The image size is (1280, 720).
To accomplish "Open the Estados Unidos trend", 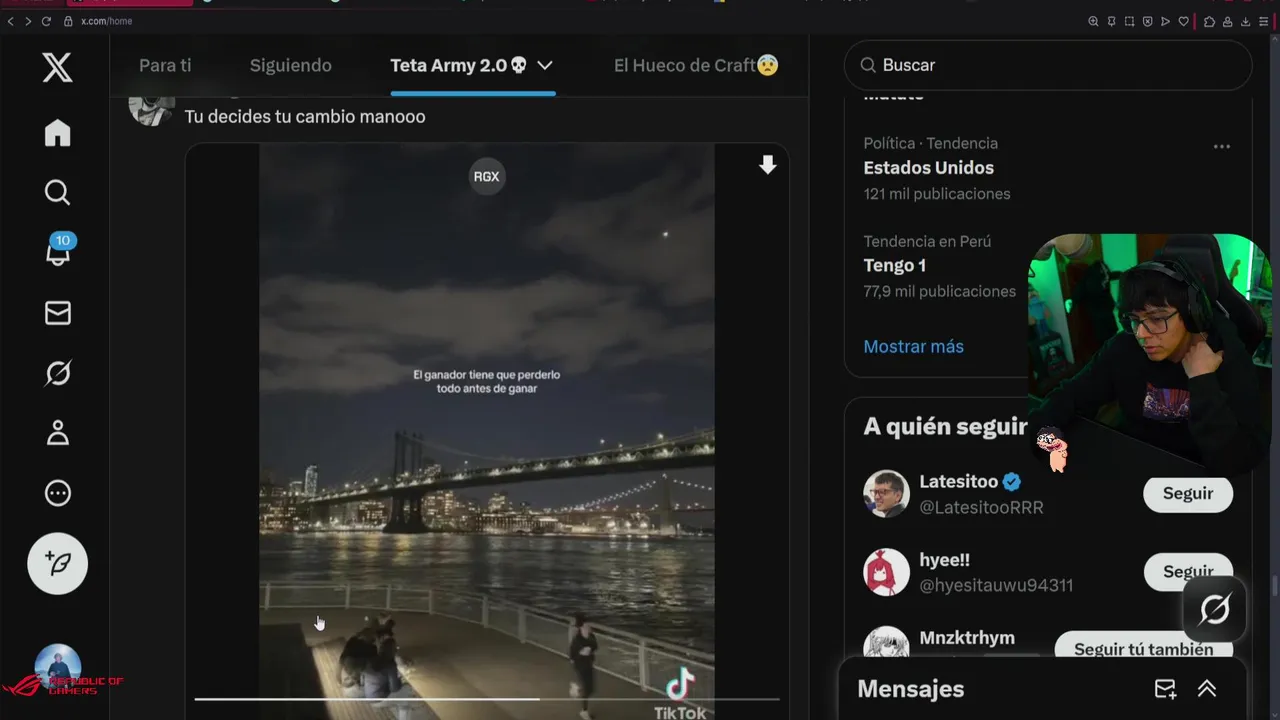I will click(928, 168).
